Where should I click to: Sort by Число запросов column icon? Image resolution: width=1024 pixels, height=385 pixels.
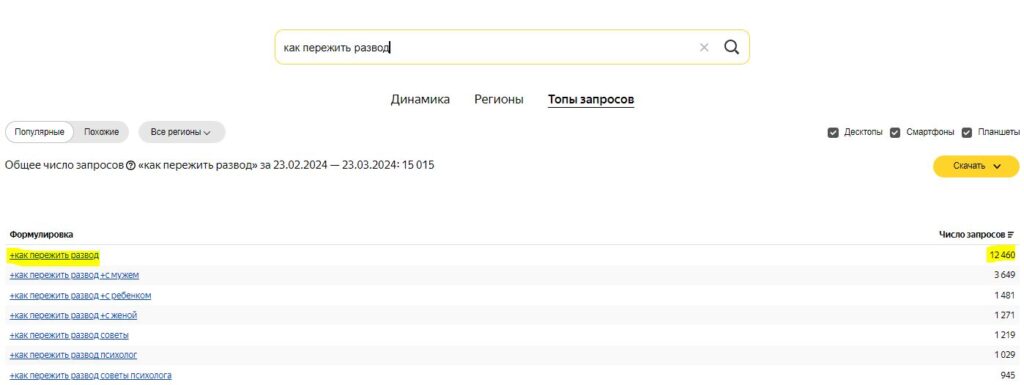click(x=1011, y=234)
